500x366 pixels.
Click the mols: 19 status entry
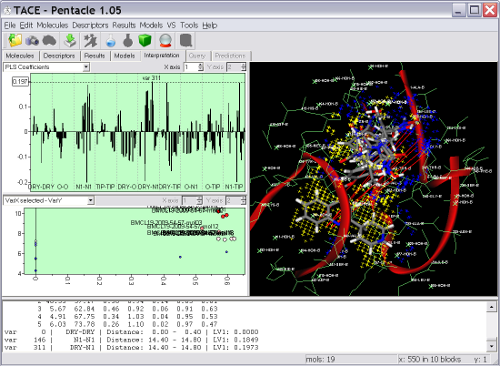320,359
